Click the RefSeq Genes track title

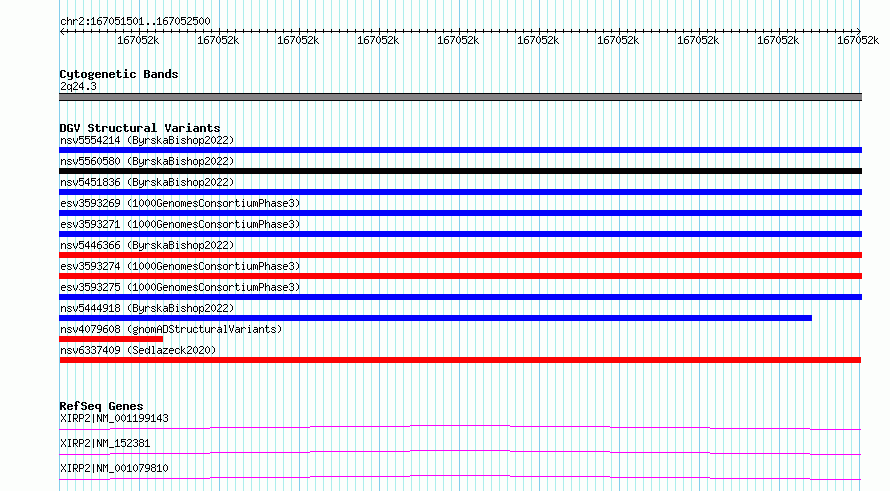coord(101,406)
